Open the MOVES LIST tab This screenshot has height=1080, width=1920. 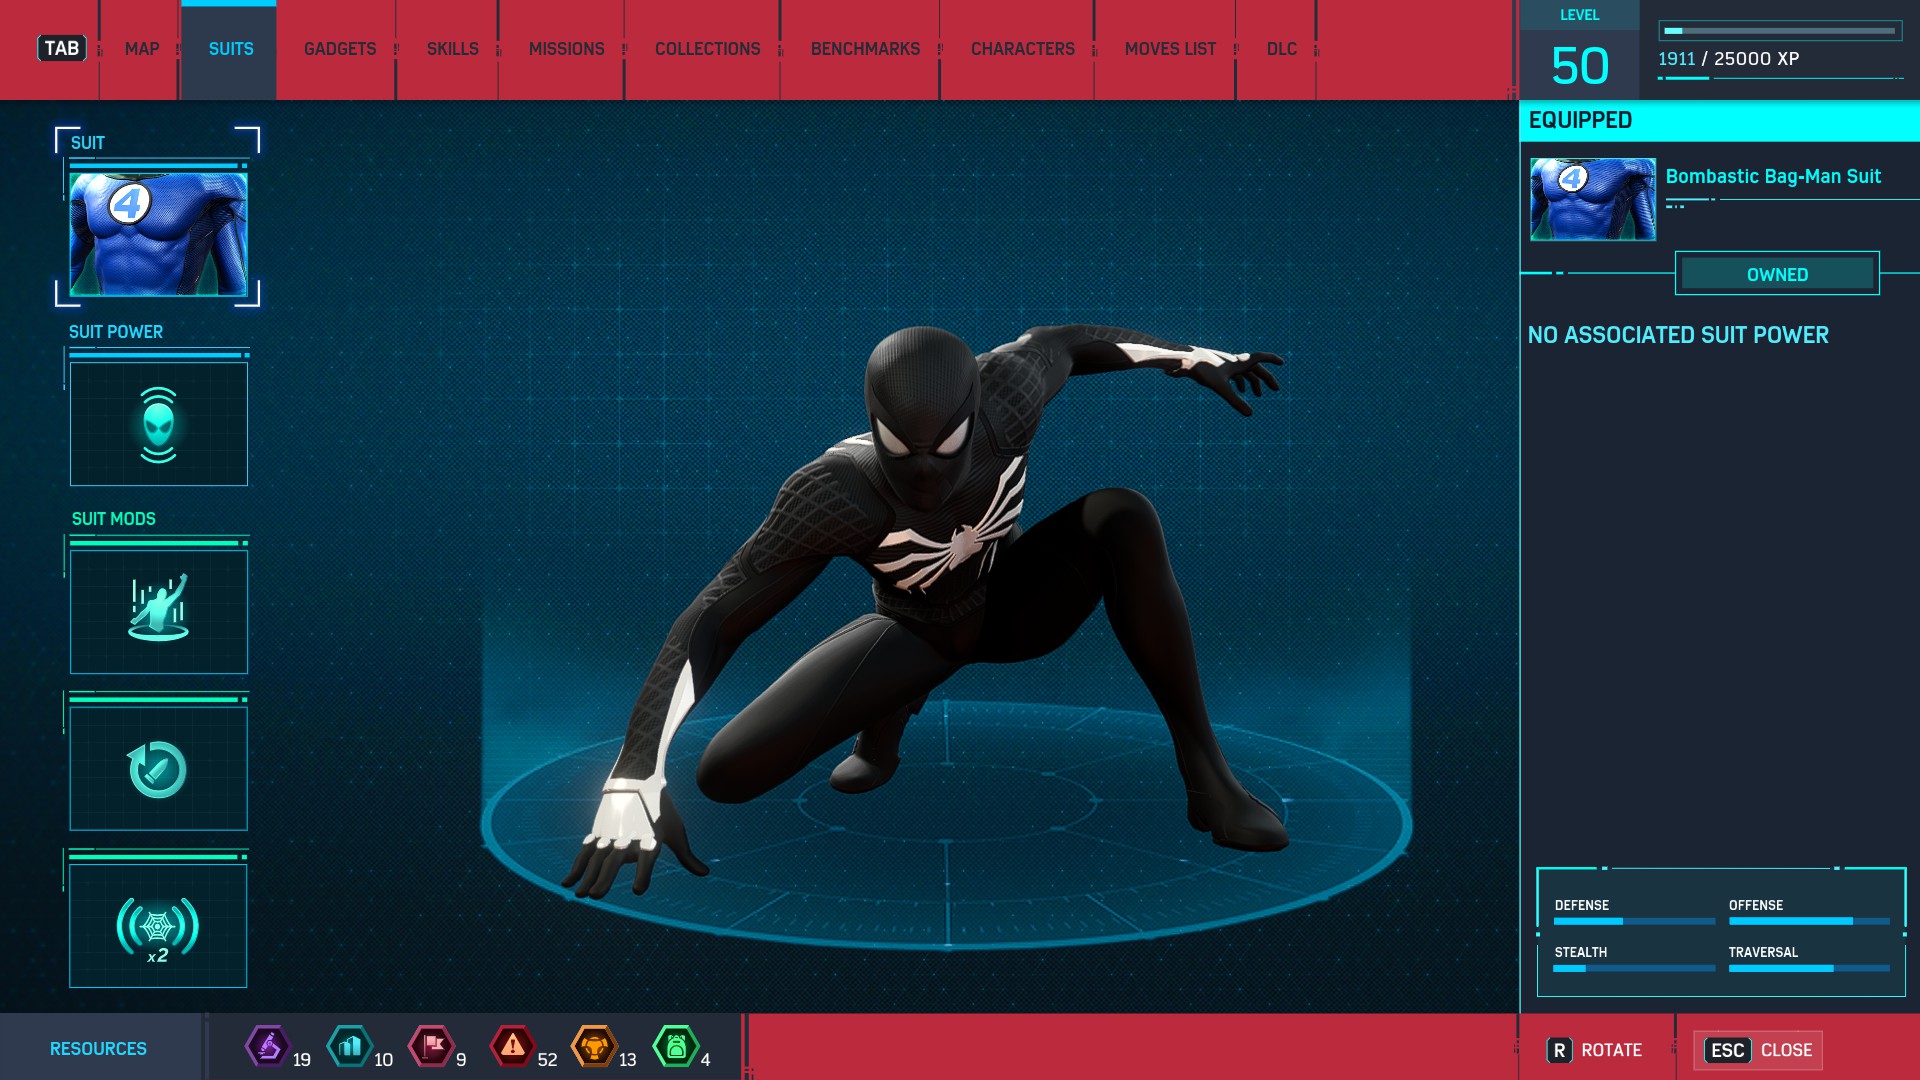pos(1170,49)
